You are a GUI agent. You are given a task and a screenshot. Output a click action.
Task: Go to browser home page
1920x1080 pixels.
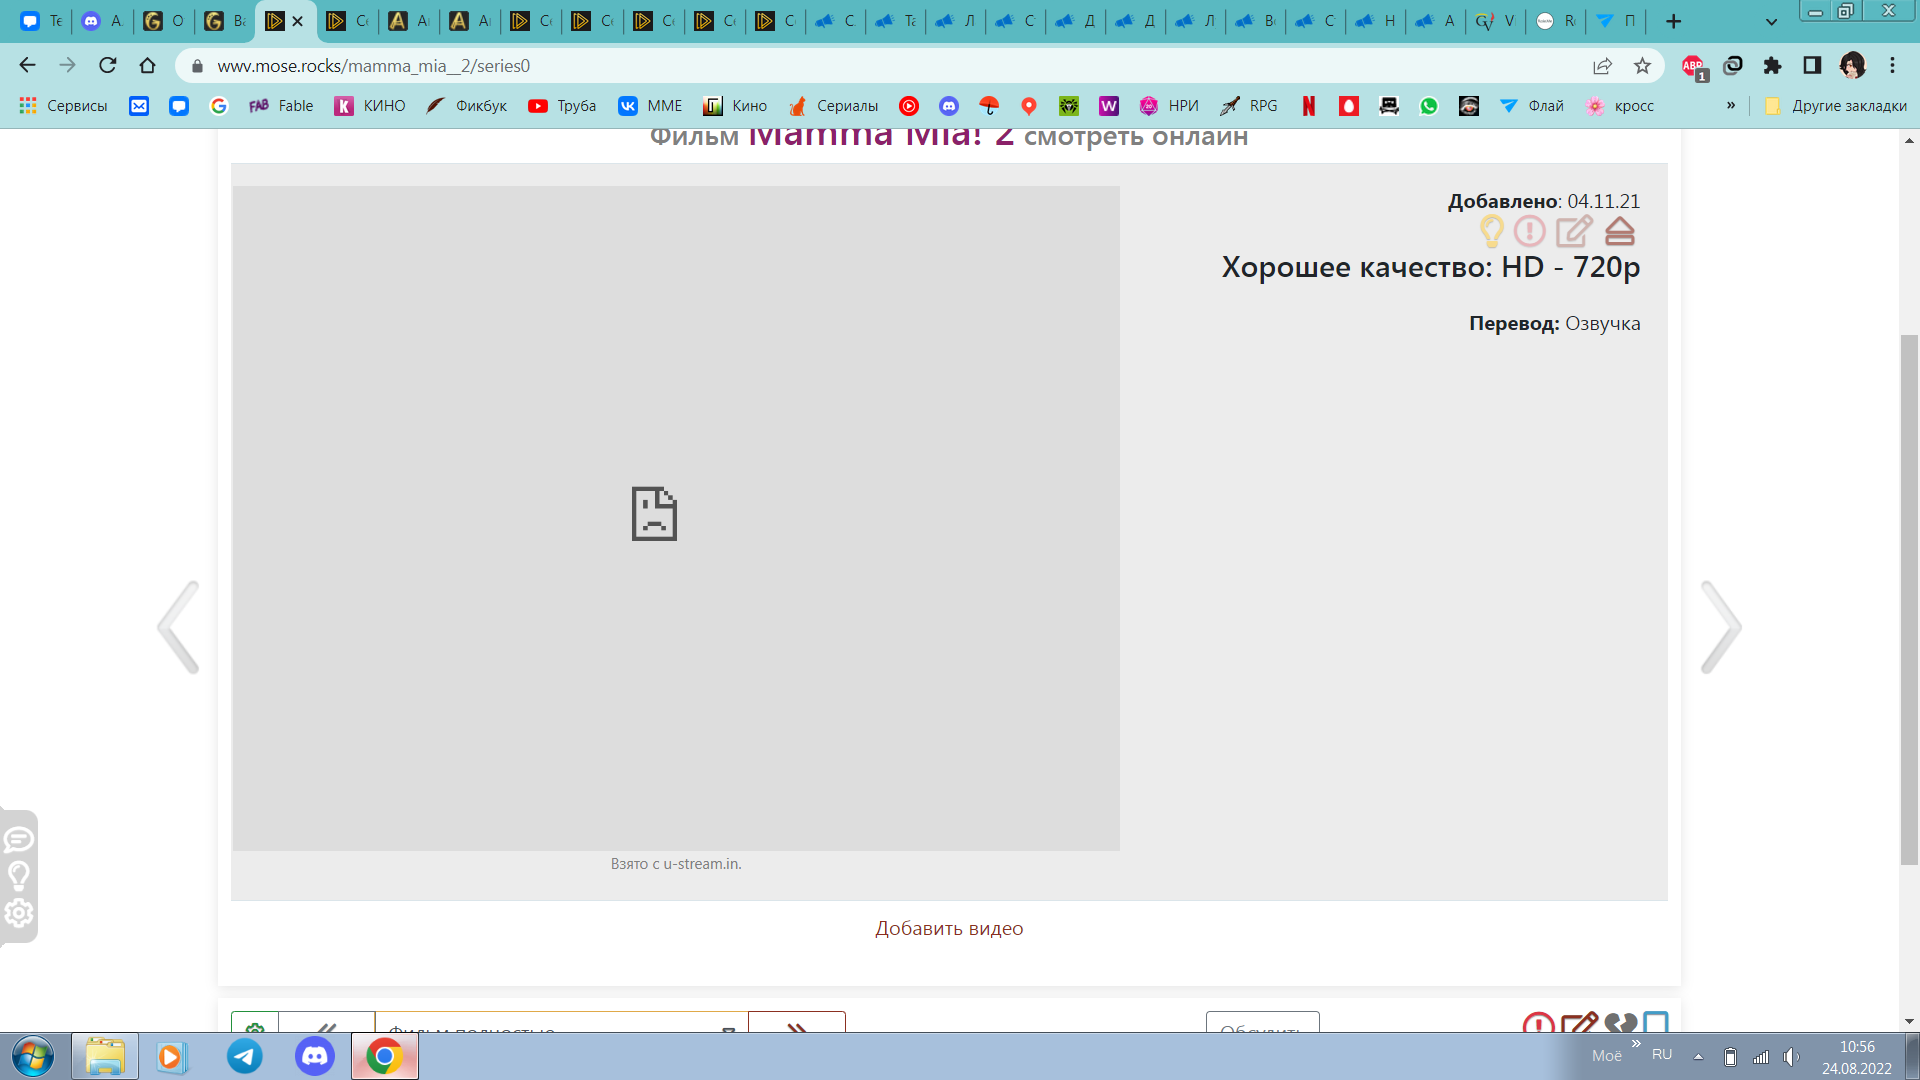(x=147, y=66)
